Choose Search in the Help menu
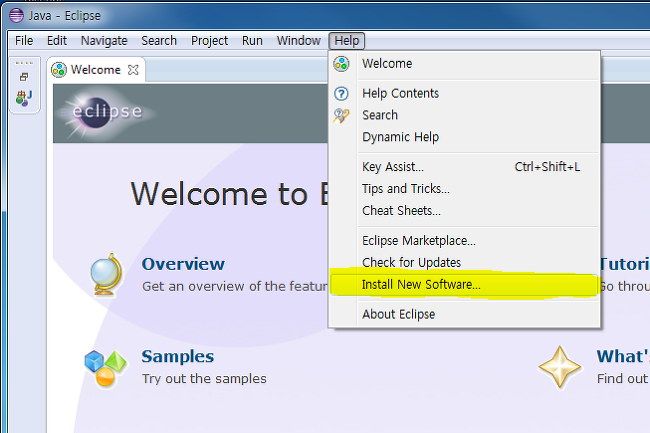 point(464,115)
